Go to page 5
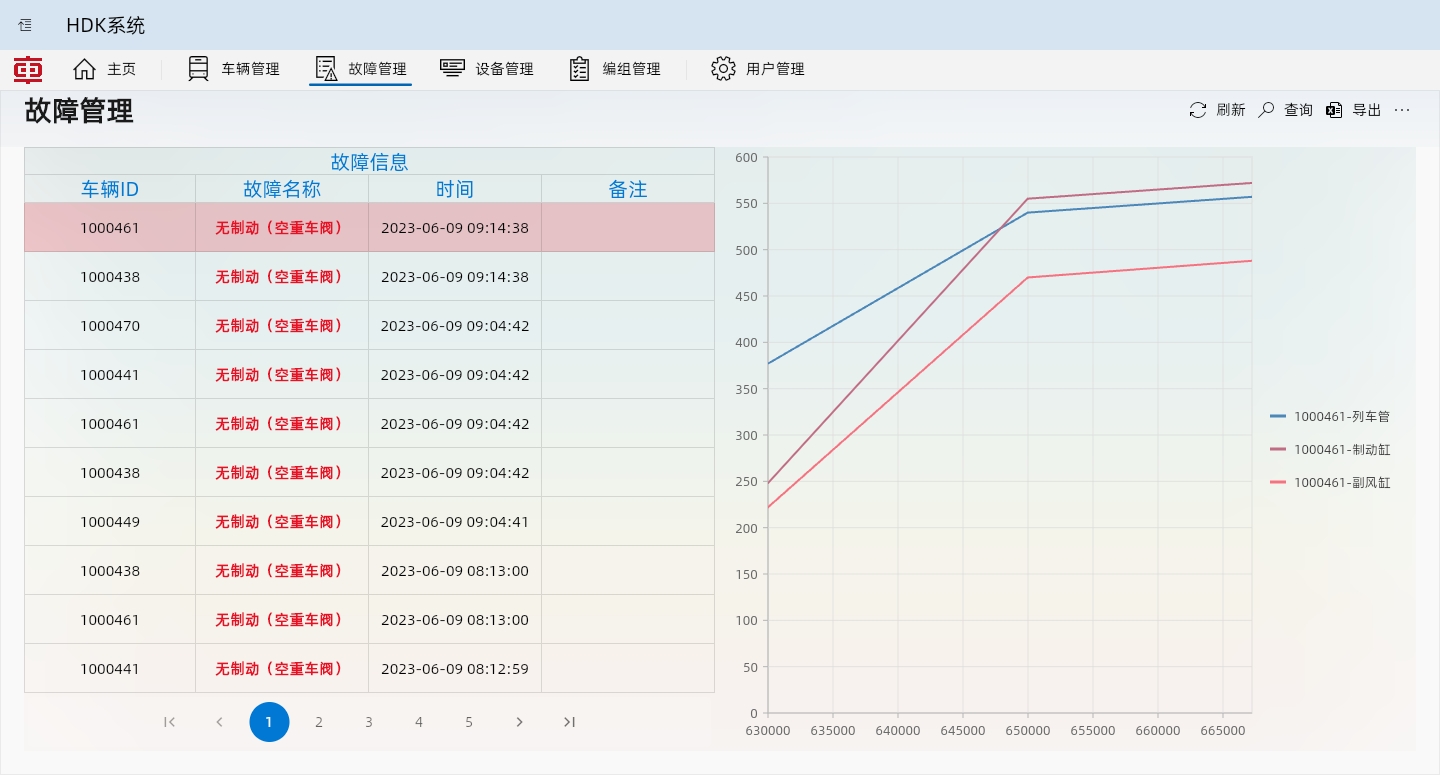 click(469, 722)
